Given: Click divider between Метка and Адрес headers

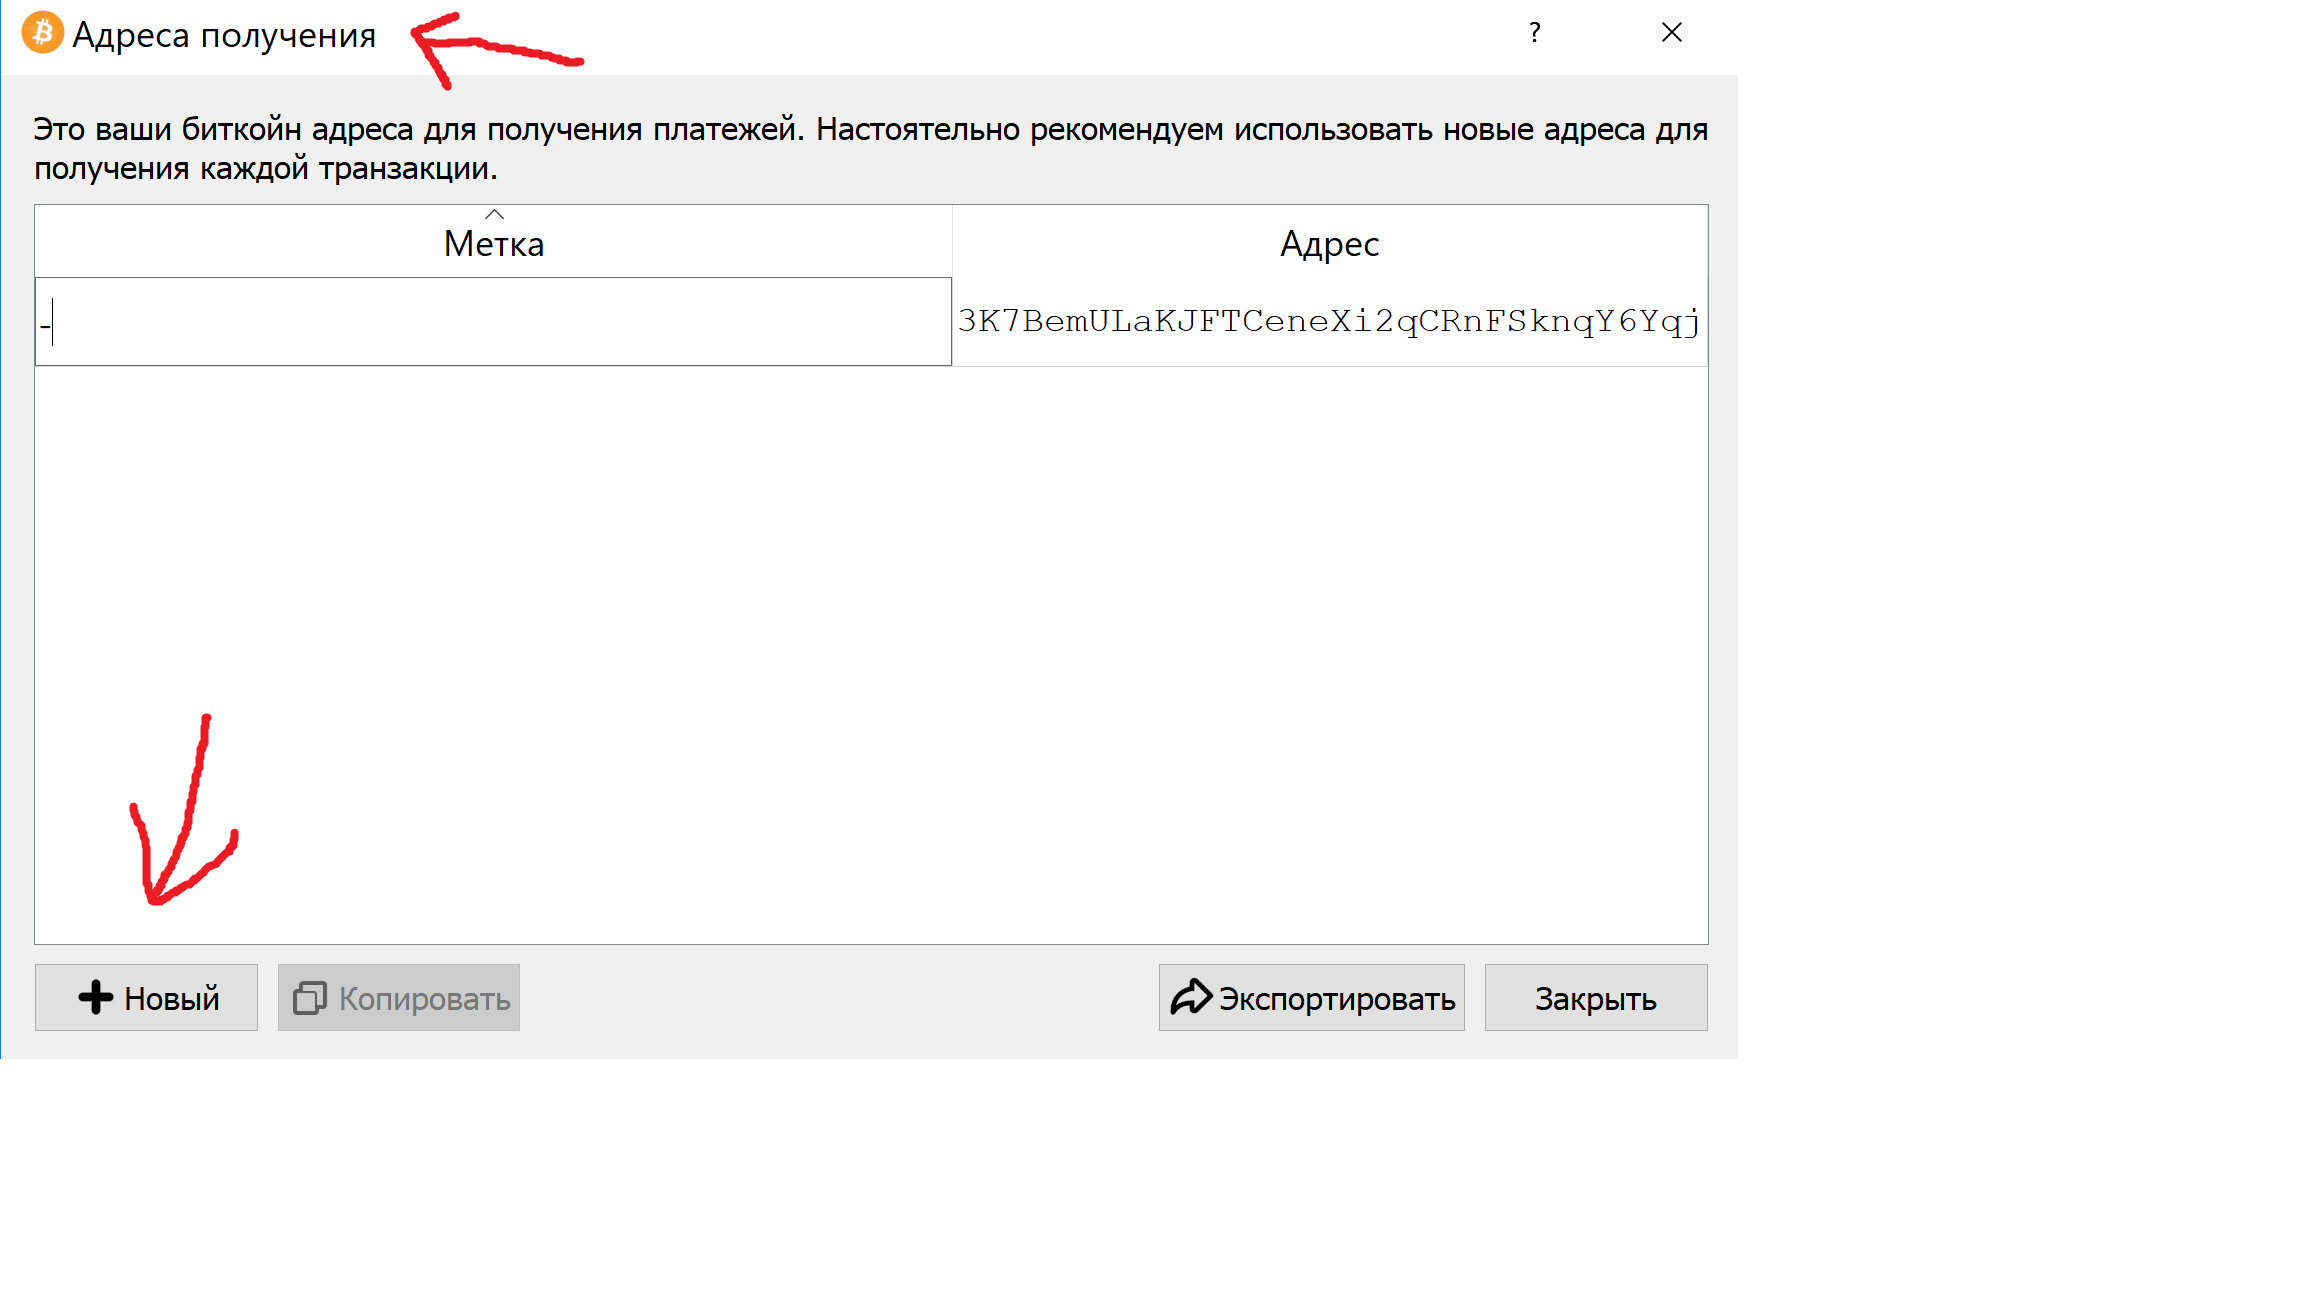Looking at the screenshot, I should click(952, 242).
